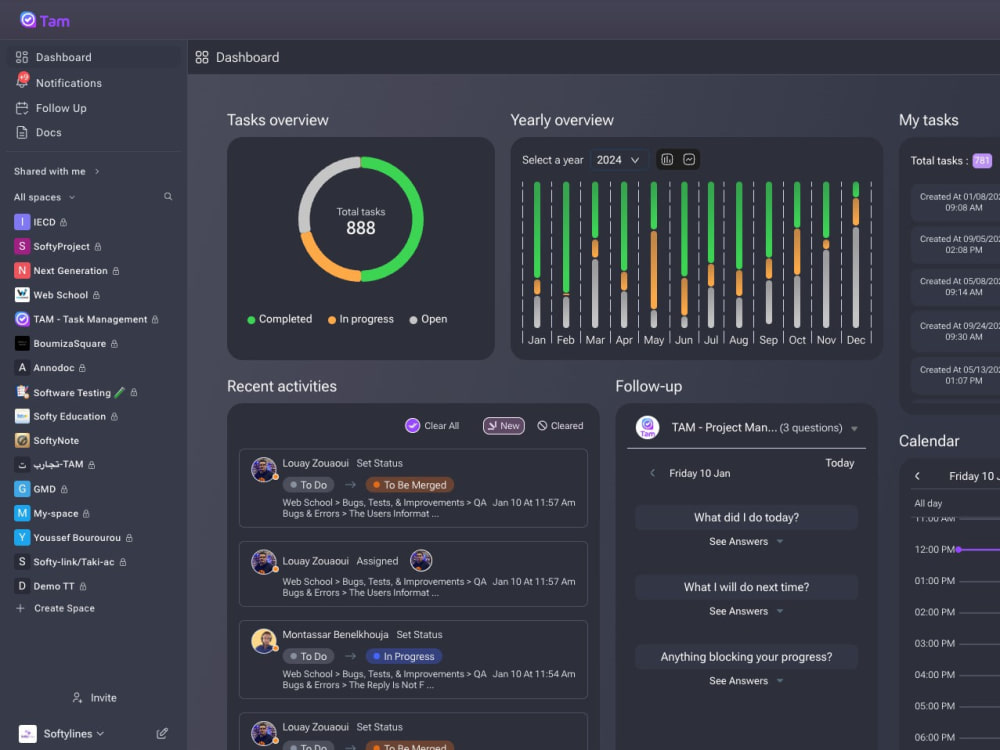1000x750 pixels.
Task: Open the Software Testing space icon
Action: coord(22,392)
